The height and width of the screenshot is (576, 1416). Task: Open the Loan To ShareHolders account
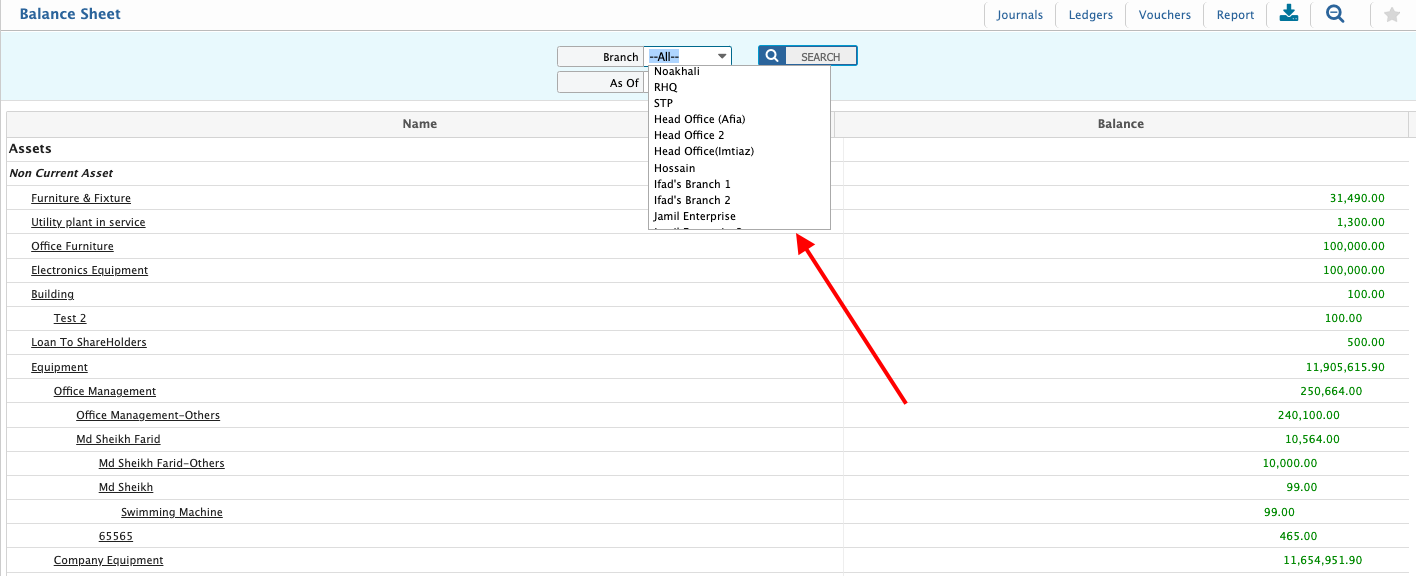tap(88, 342)
